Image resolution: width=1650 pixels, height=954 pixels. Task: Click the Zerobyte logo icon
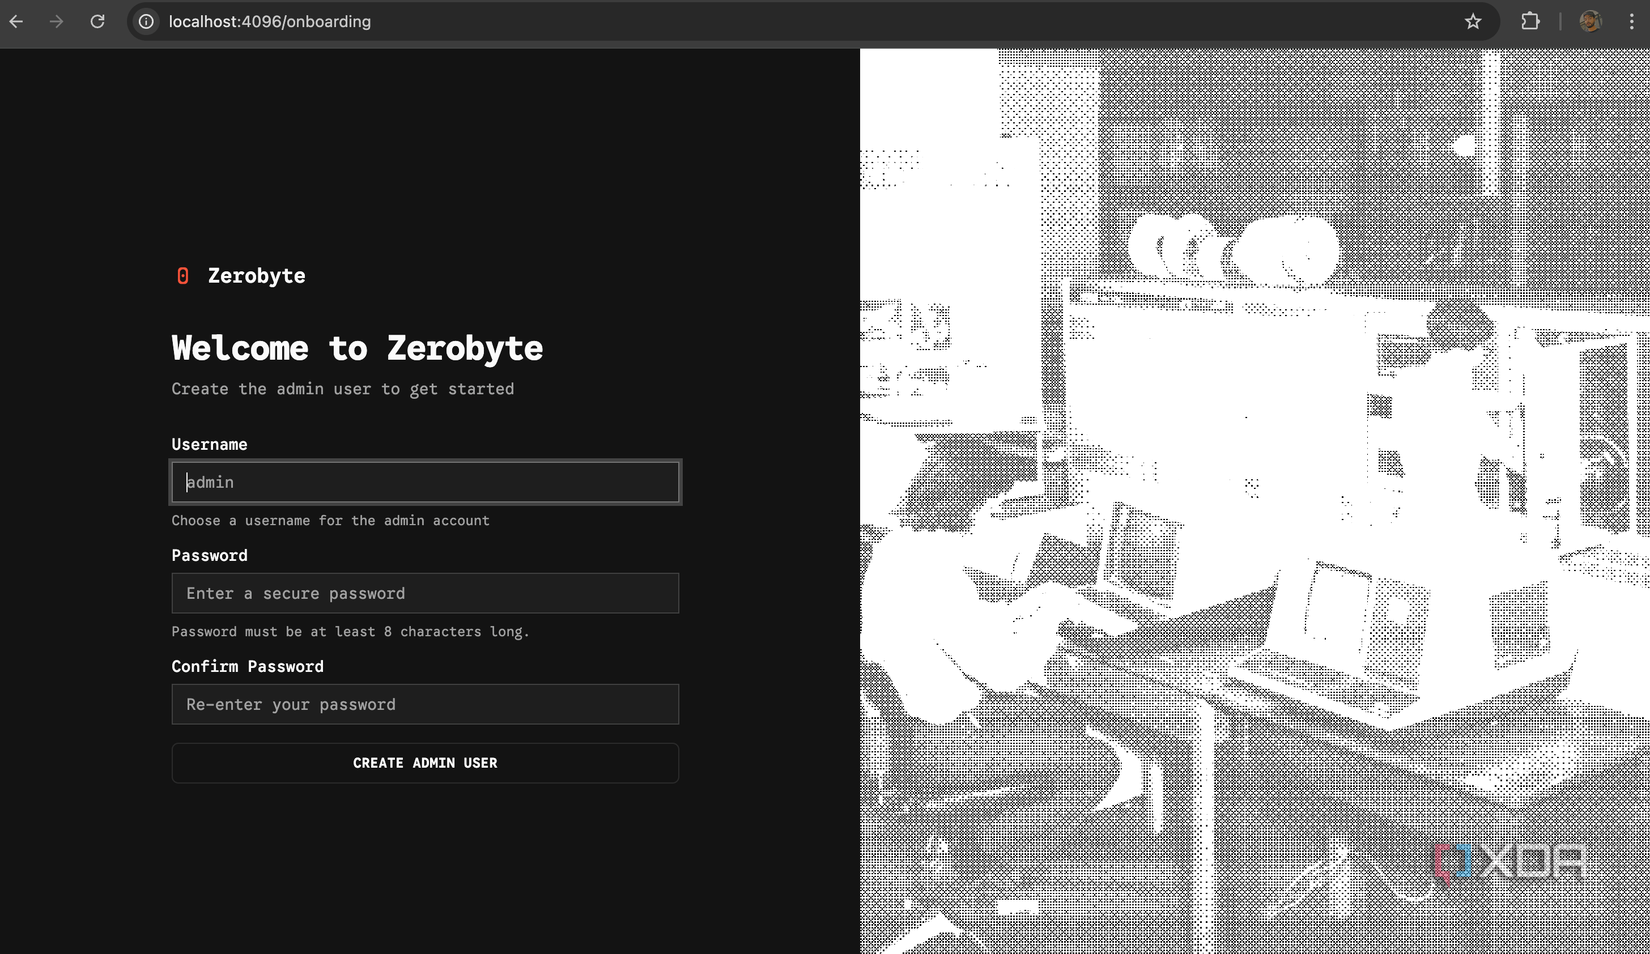tap(183, 276)
